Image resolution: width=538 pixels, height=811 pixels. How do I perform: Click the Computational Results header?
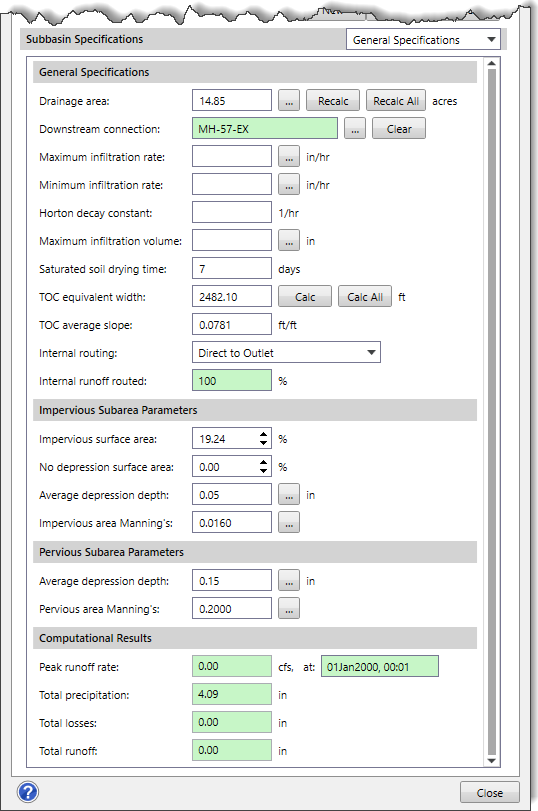pos(255,638)
